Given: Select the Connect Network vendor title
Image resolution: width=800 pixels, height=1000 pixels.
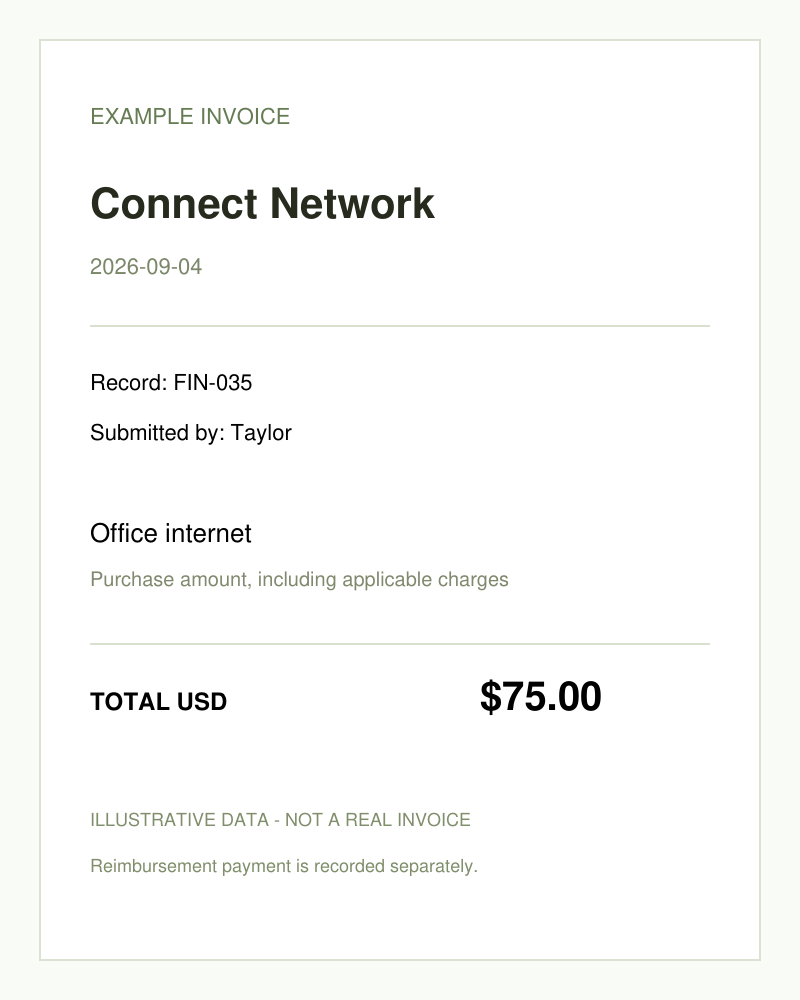Looking at the screenshot, I should [262, 203].
